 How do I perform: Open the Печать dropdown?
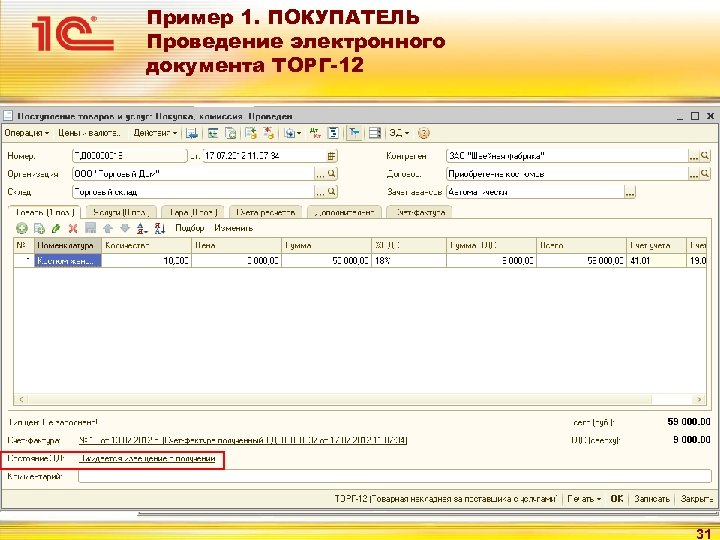(x=584, y=499)
